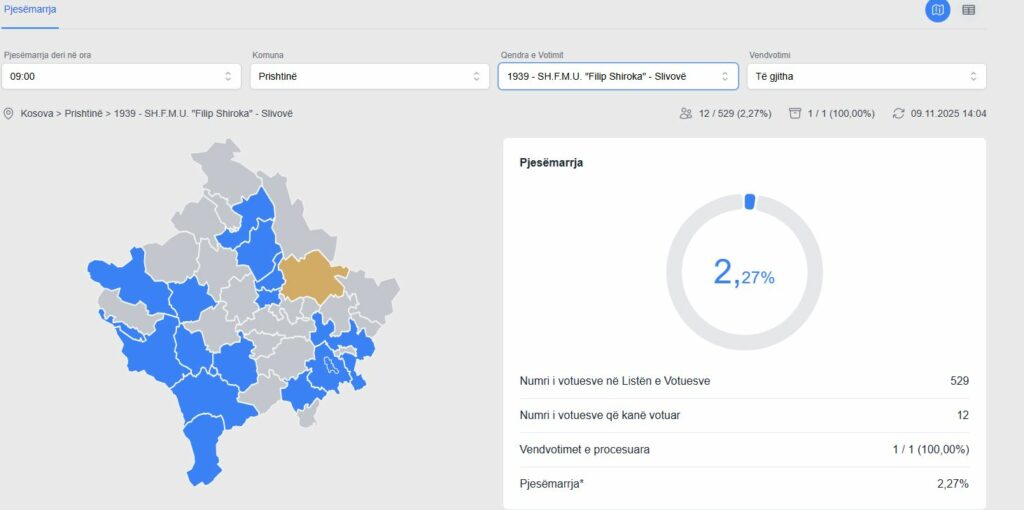Click Prishtinë in the breadcrumb path
1024x510 pixels.
pyautogui.click(x=84, y=114)
